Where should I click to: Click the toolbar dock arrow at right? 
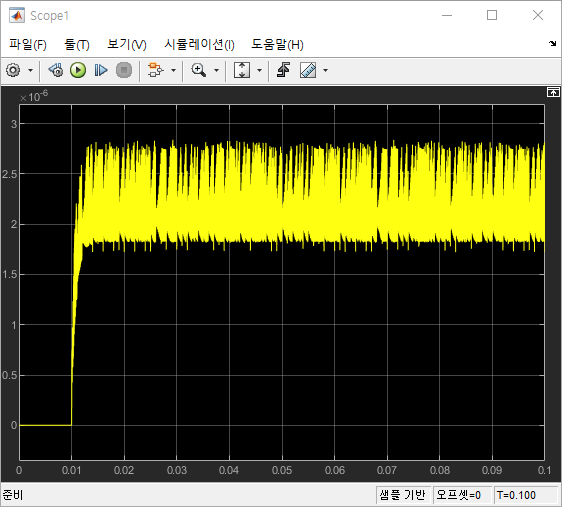pos(552,44)
